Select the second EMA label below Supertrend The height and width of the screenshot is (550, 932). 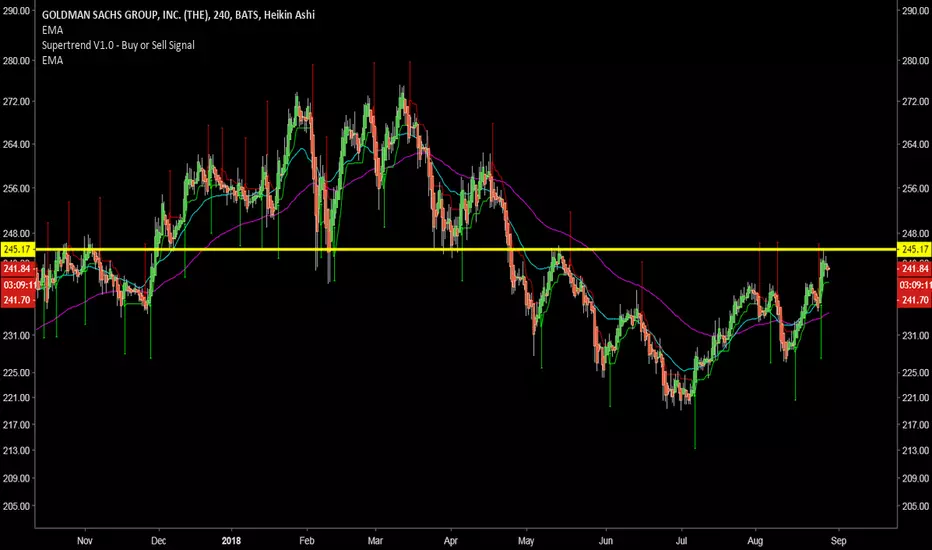coord(52,60)
